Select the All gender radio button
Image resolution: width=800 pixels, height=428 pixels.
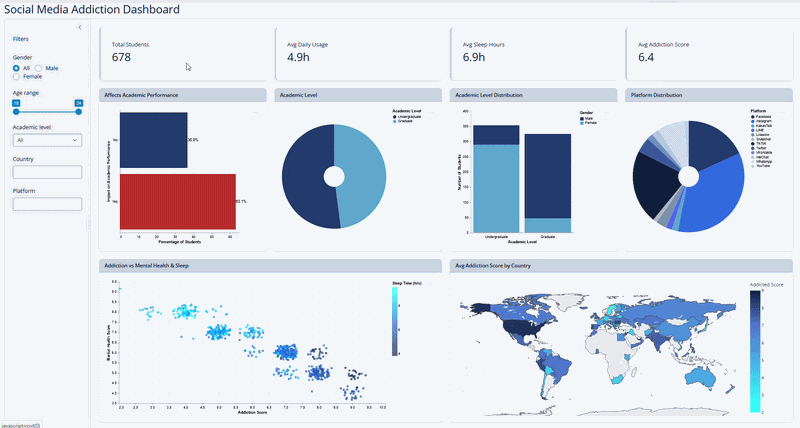point(16,68)
